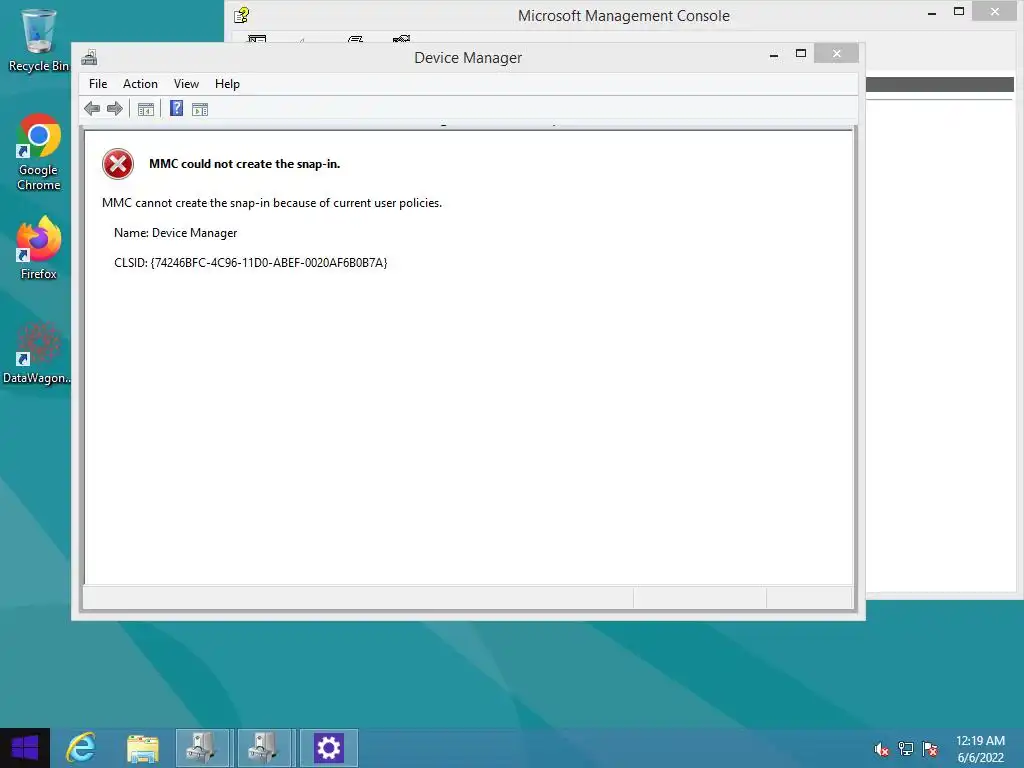
Task: Open the Windows Start button
Action: click(x=25, y=748)
